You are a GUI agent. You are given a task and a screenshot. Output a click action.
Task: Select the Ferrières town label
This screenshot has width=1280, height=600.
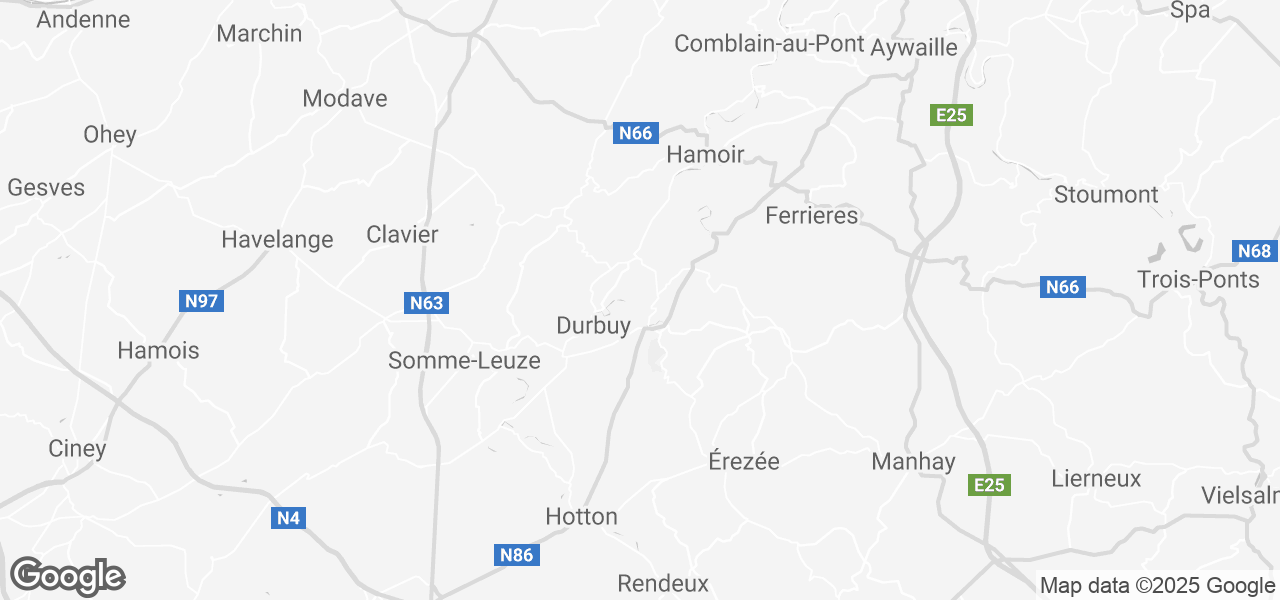pos(812,215)
